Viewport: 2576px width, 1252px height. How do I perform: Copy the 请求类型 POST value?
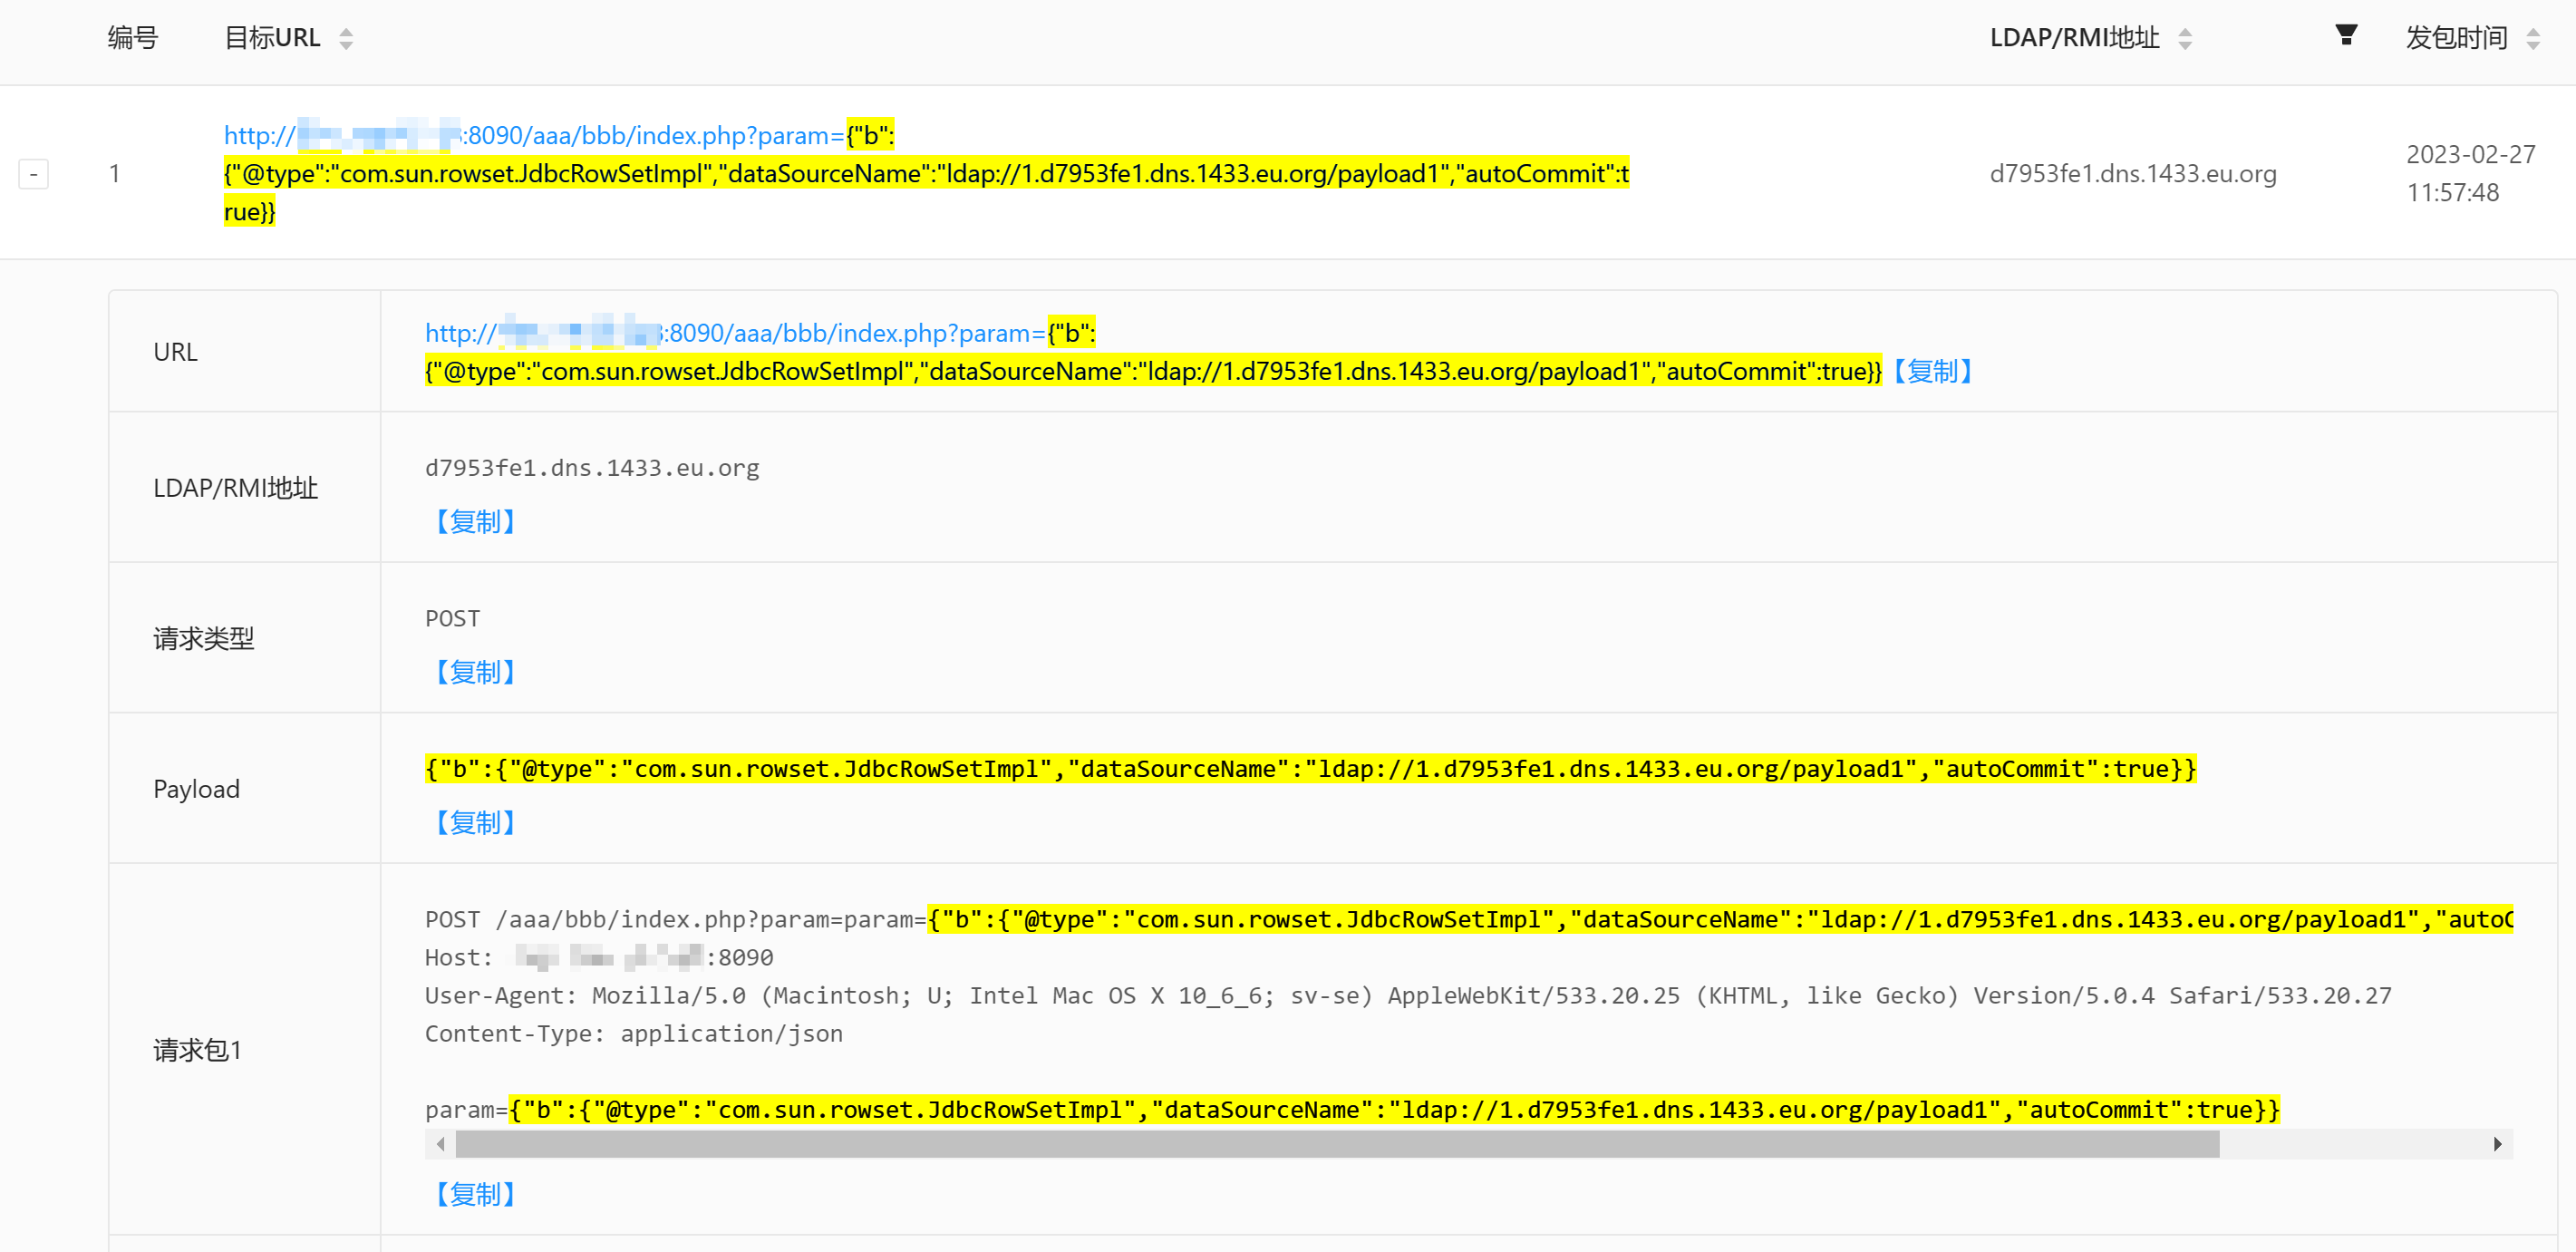click(x=475, y=673)
